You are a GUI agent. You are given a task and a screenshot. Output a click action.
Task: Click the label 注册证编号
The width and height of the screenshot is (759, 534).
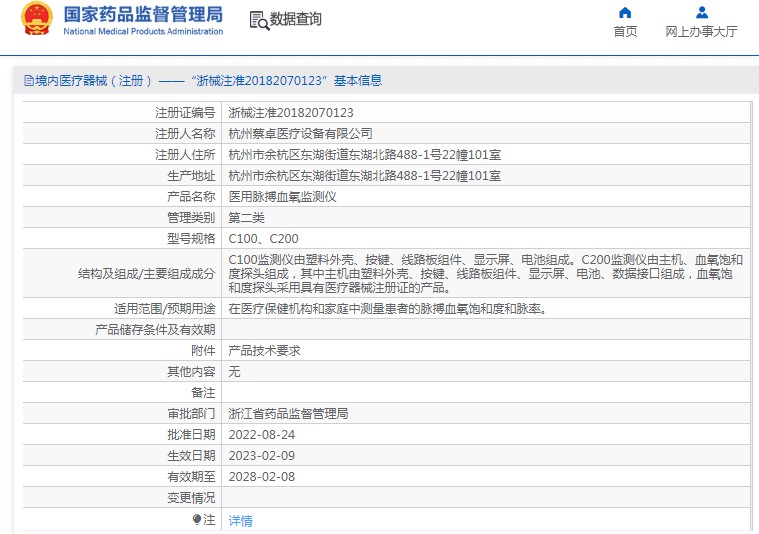click(x=185, y=113)
